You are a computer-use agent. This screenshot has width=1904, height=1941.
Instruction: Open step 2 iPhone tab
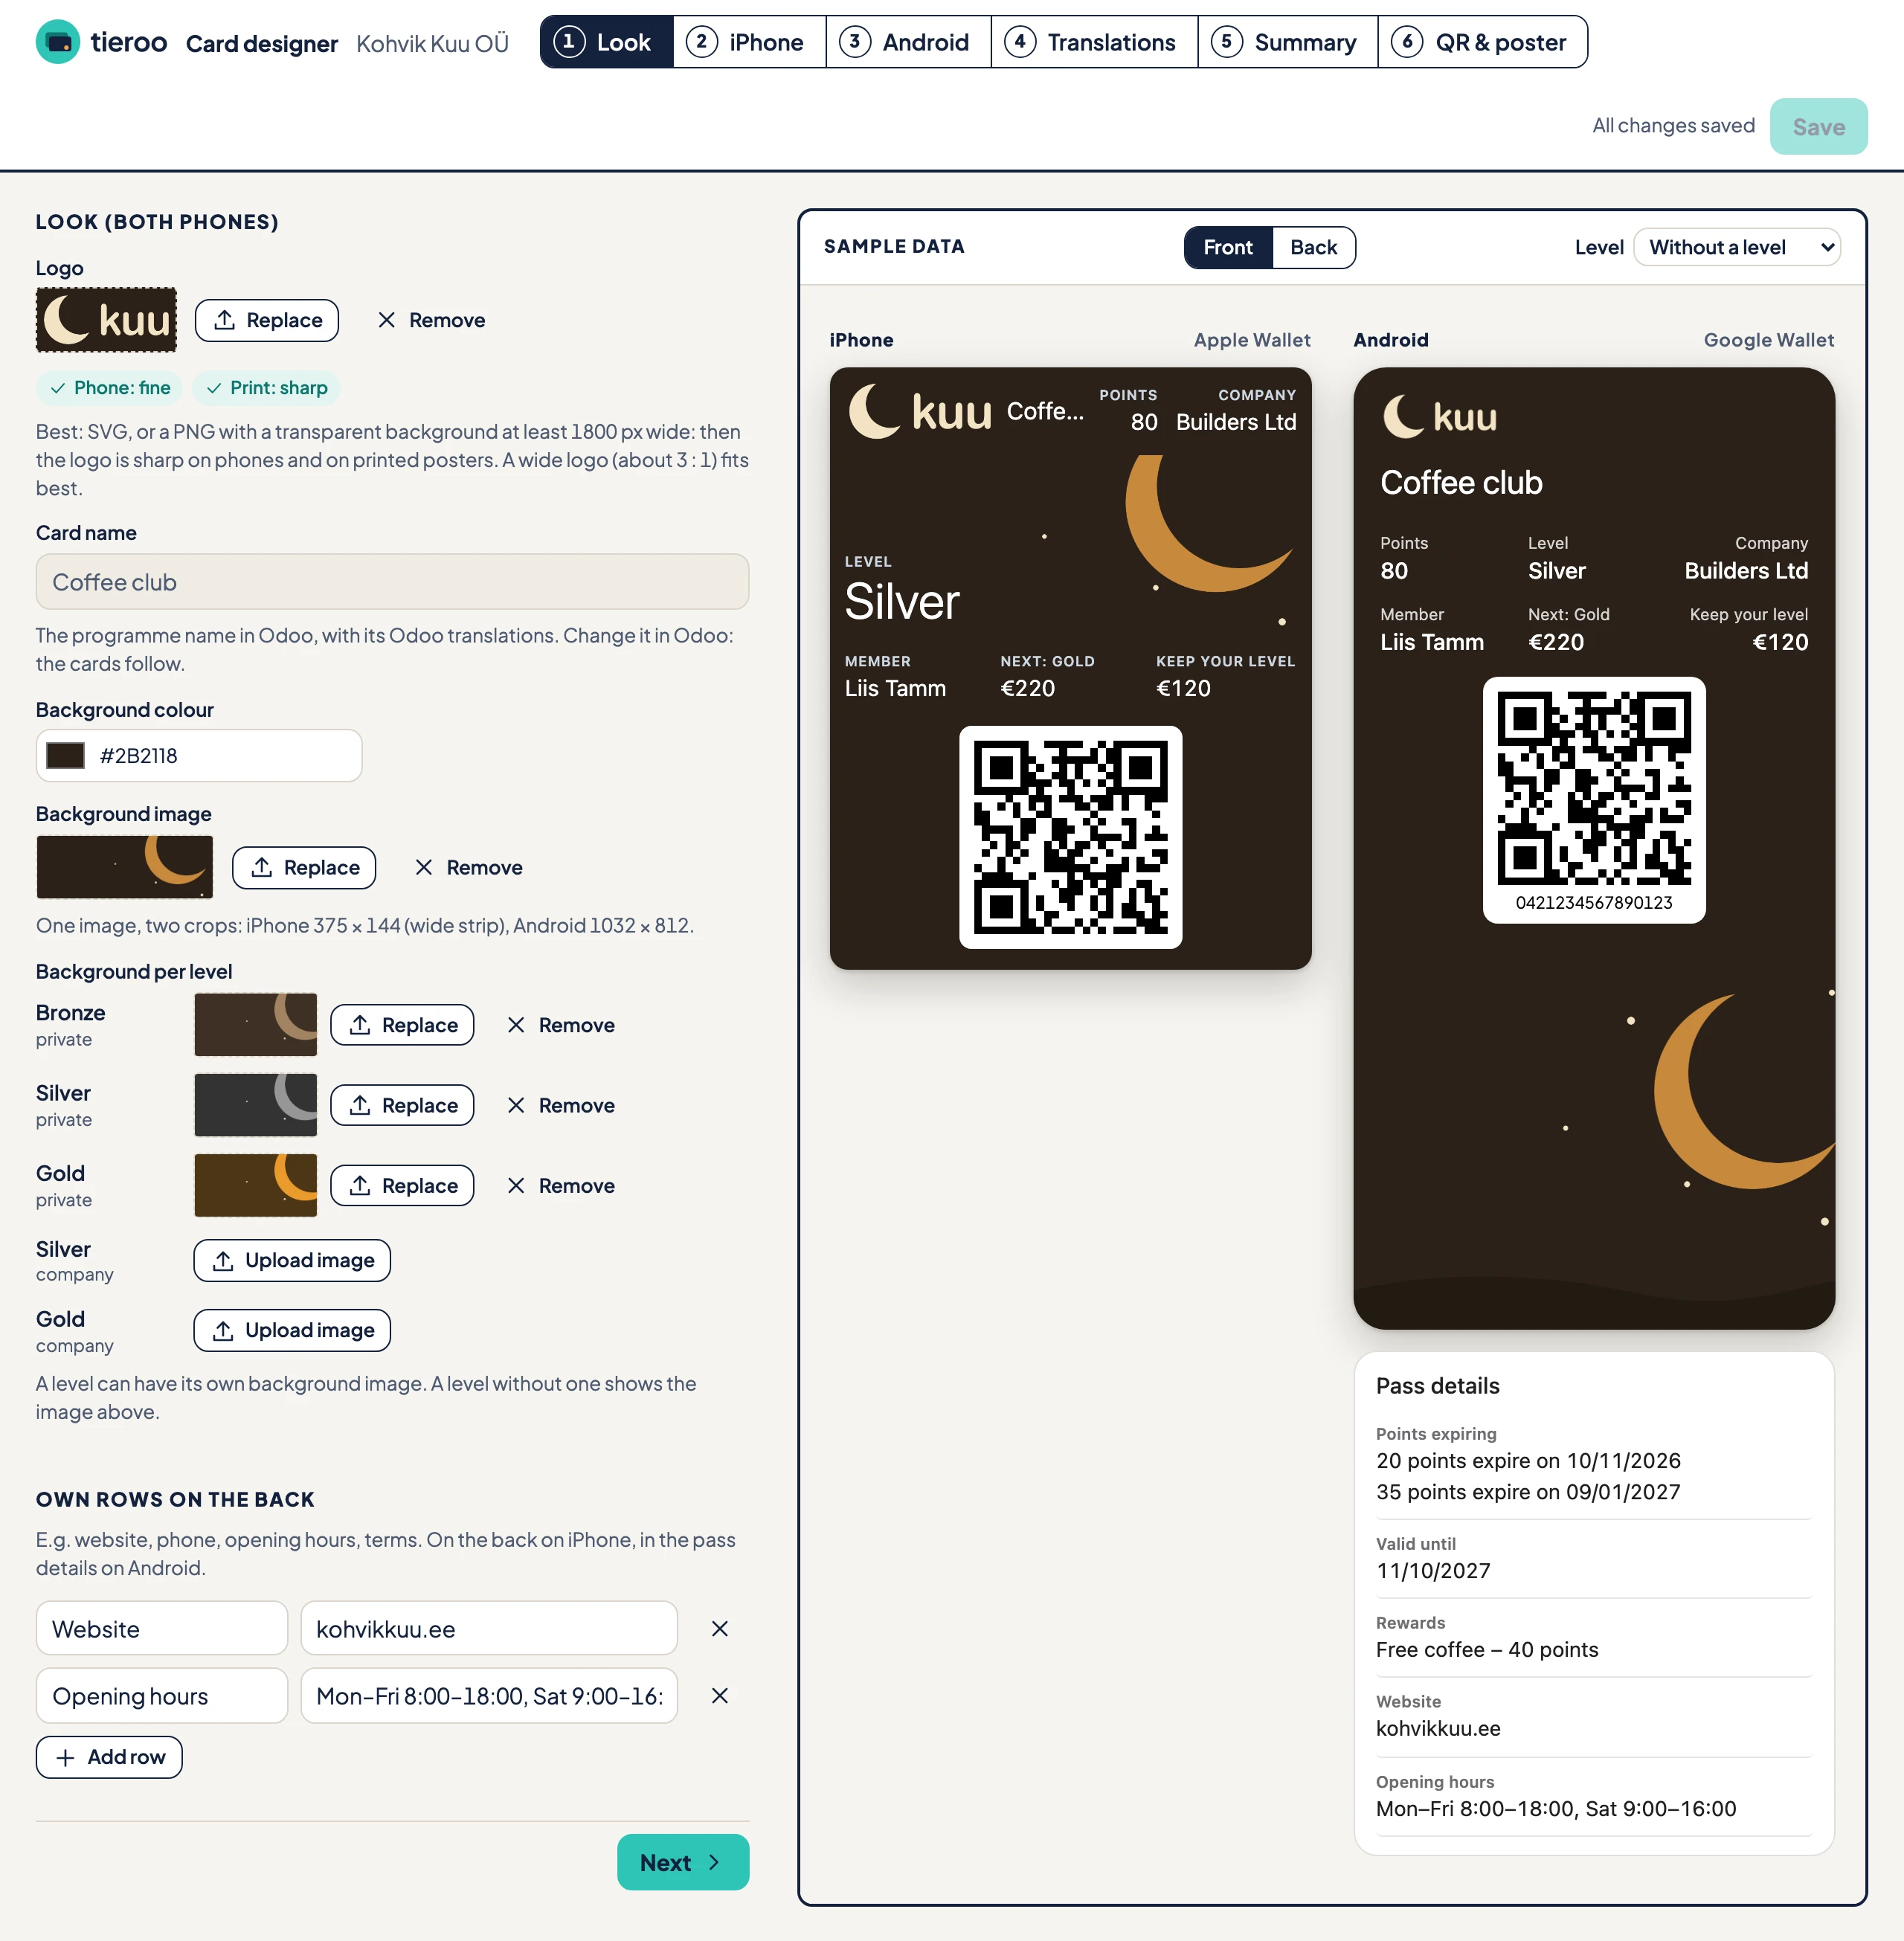tap(748, 42)
